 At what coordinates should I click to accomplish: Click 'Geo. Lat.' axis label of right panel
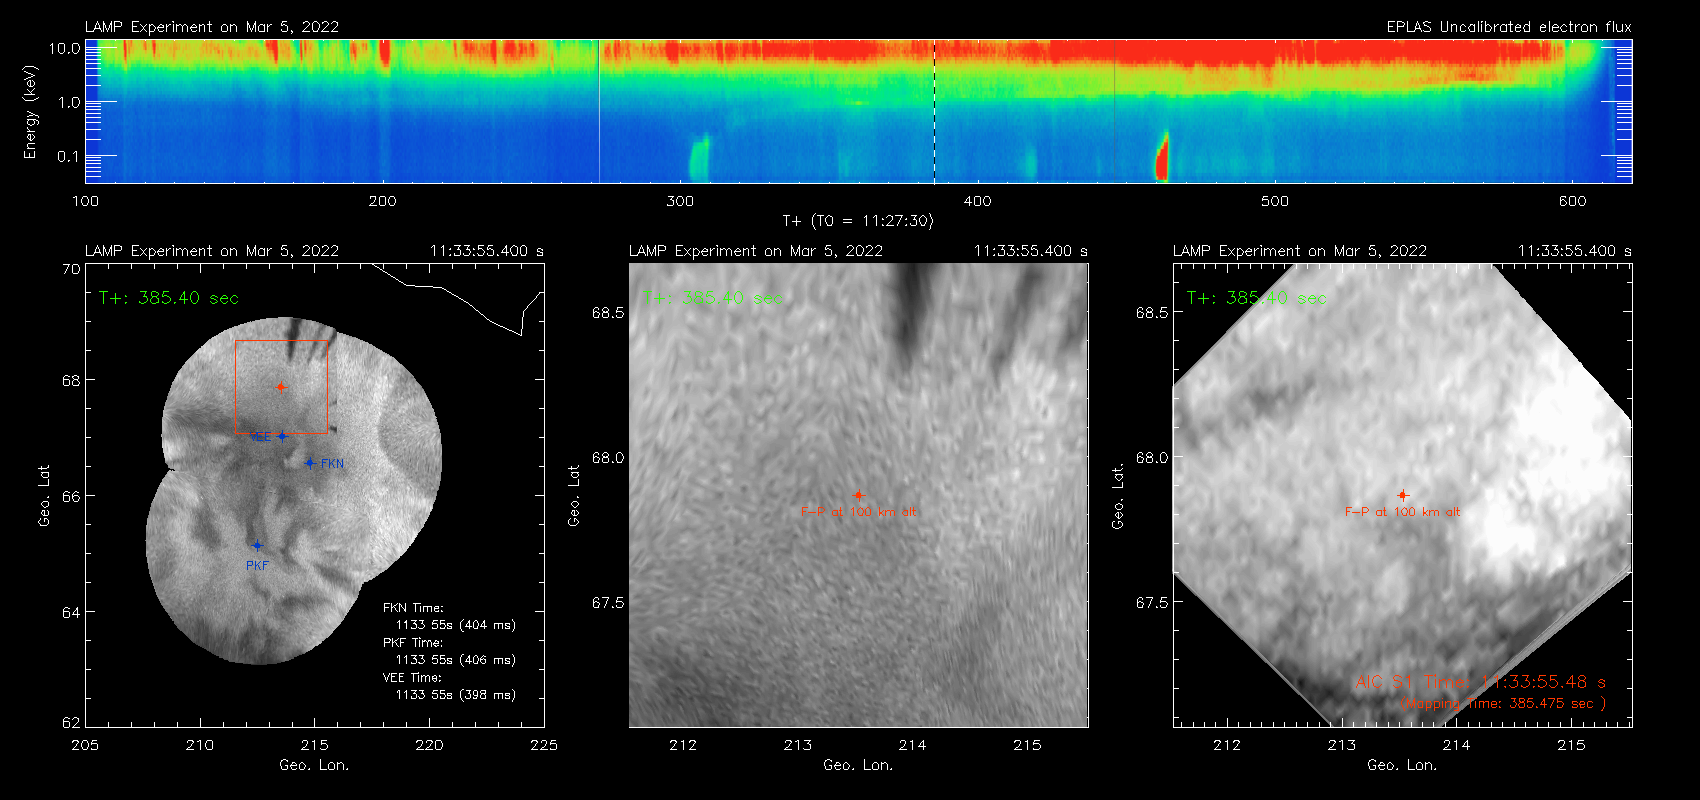tap(1118, 496)
